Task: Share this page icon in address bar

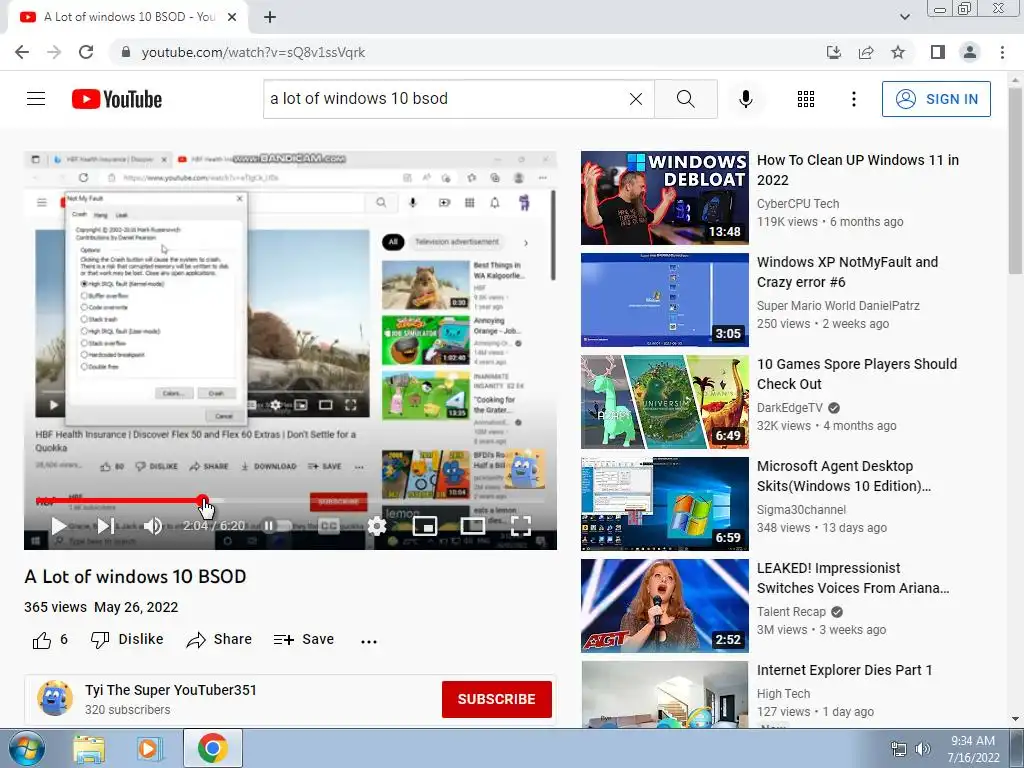Action: [x=866, y=52]
